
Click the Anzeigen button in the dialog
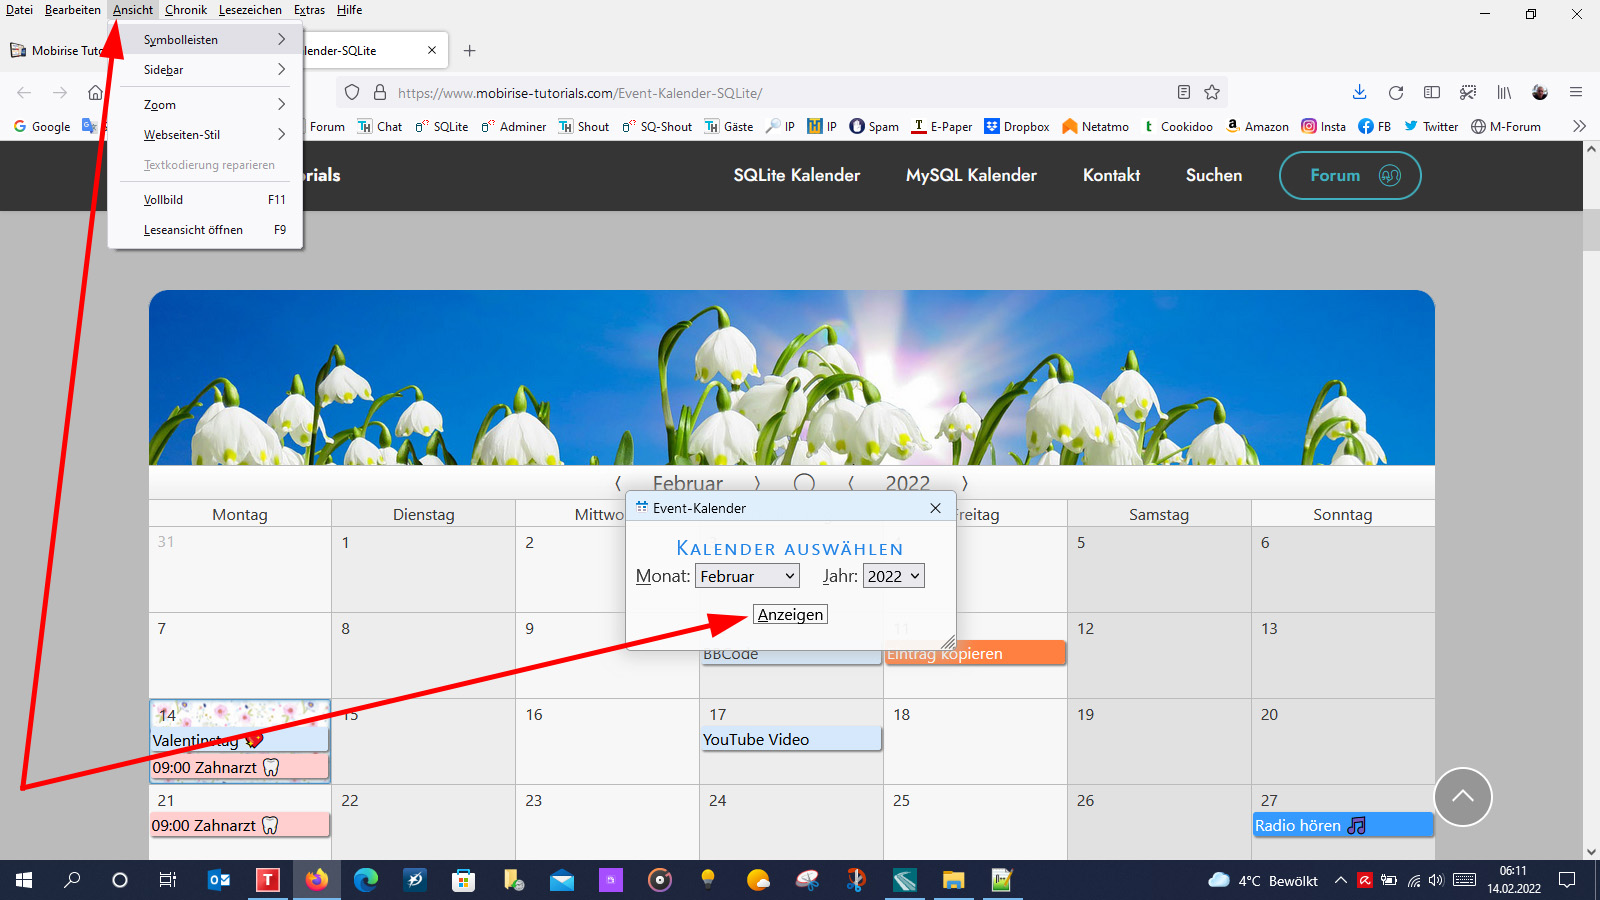tap(790, 615)
